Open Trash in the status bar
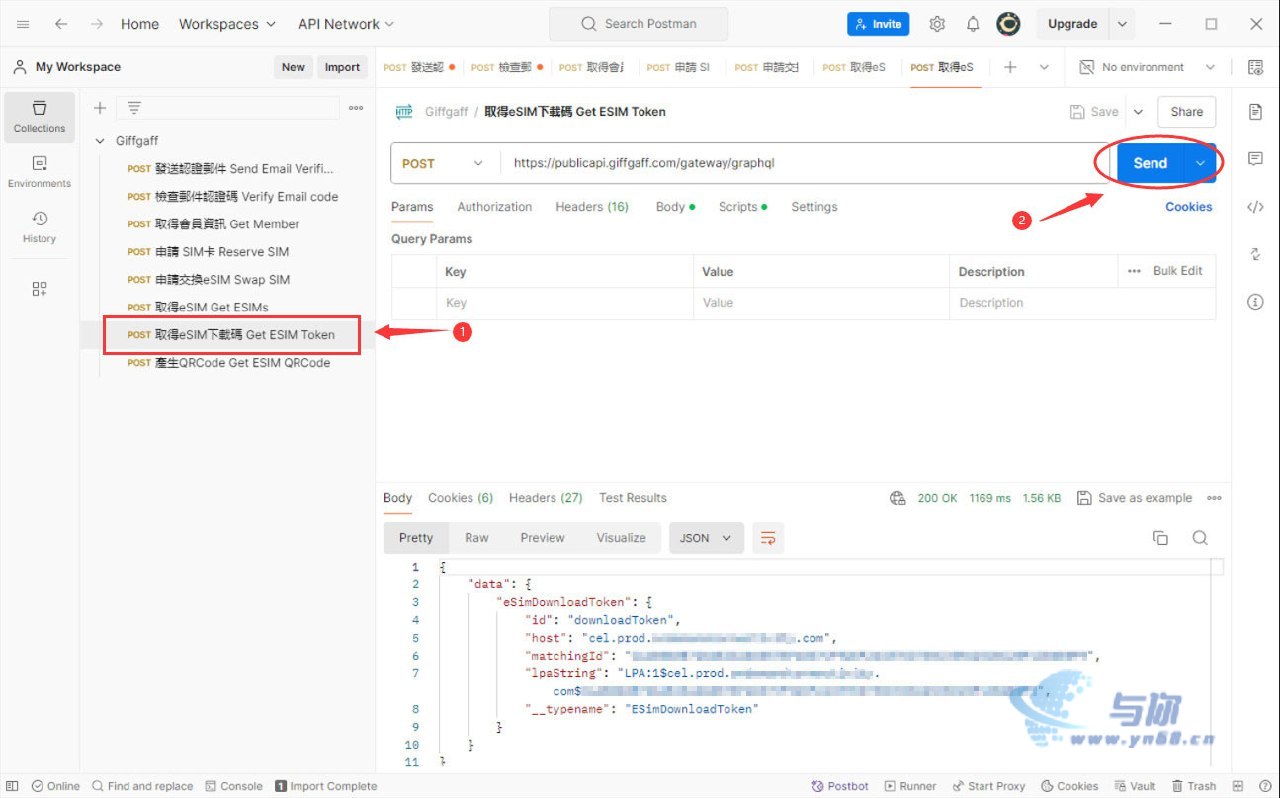1280x798 pixels. pyautogui.click(x=1194, y=786)
